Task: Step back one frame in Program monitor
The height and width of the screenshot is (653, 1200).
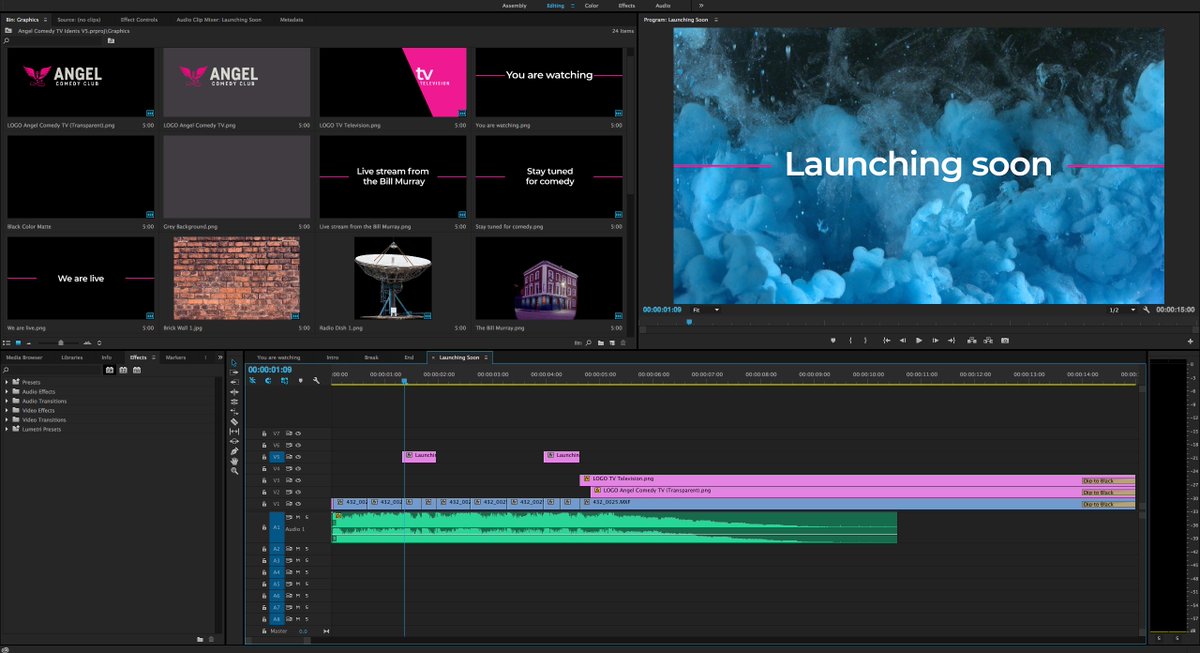Action: pyautogui.click(x=902, y=340)
